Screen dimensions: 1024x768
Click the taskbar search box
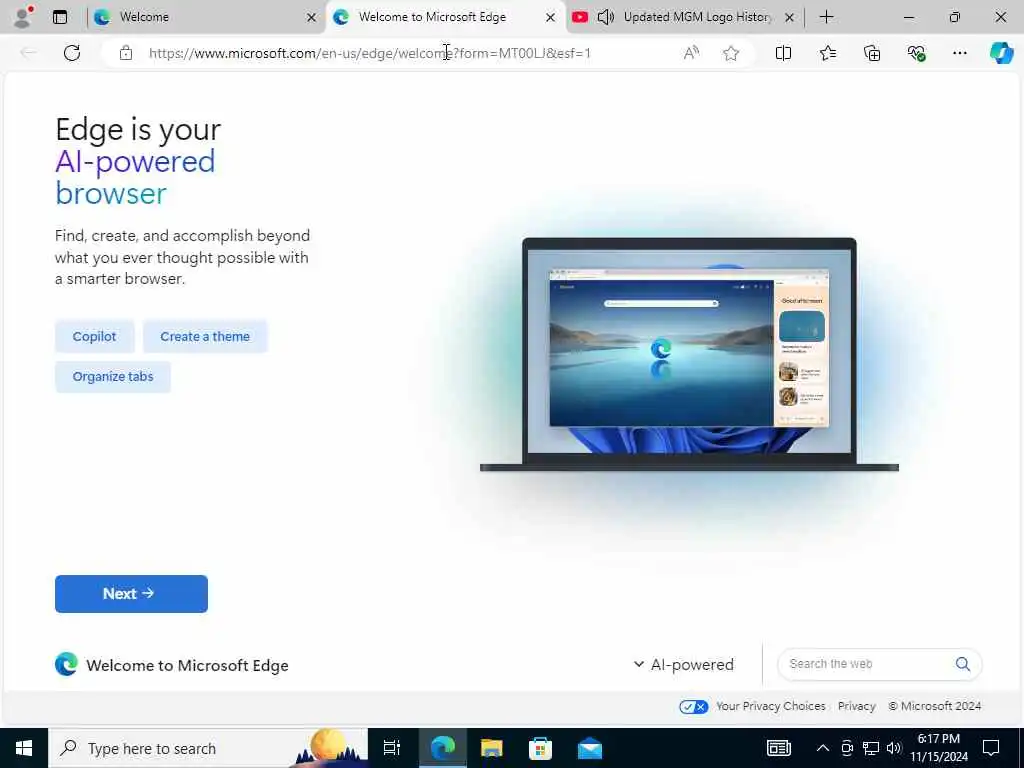(x=208, y=748)
